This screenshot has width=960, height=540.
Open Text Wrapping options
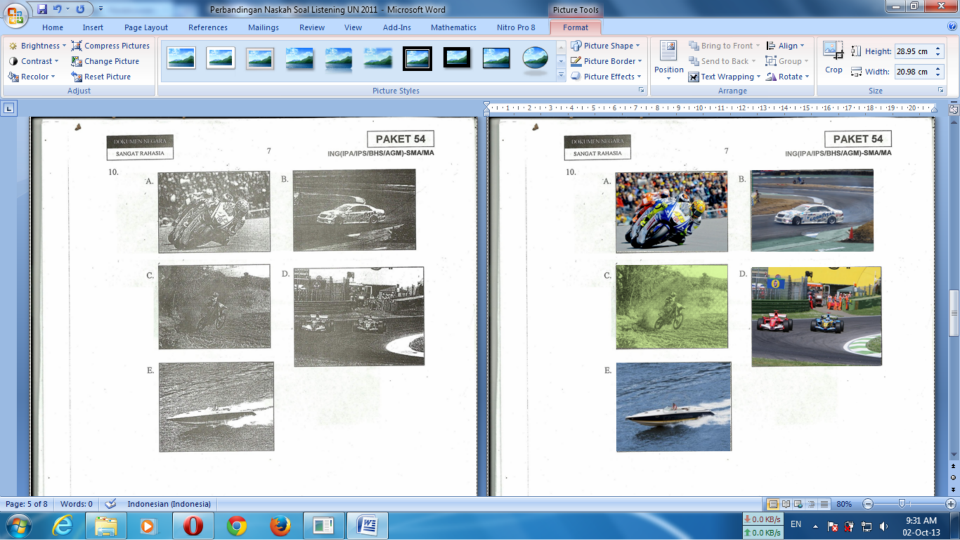724,77
